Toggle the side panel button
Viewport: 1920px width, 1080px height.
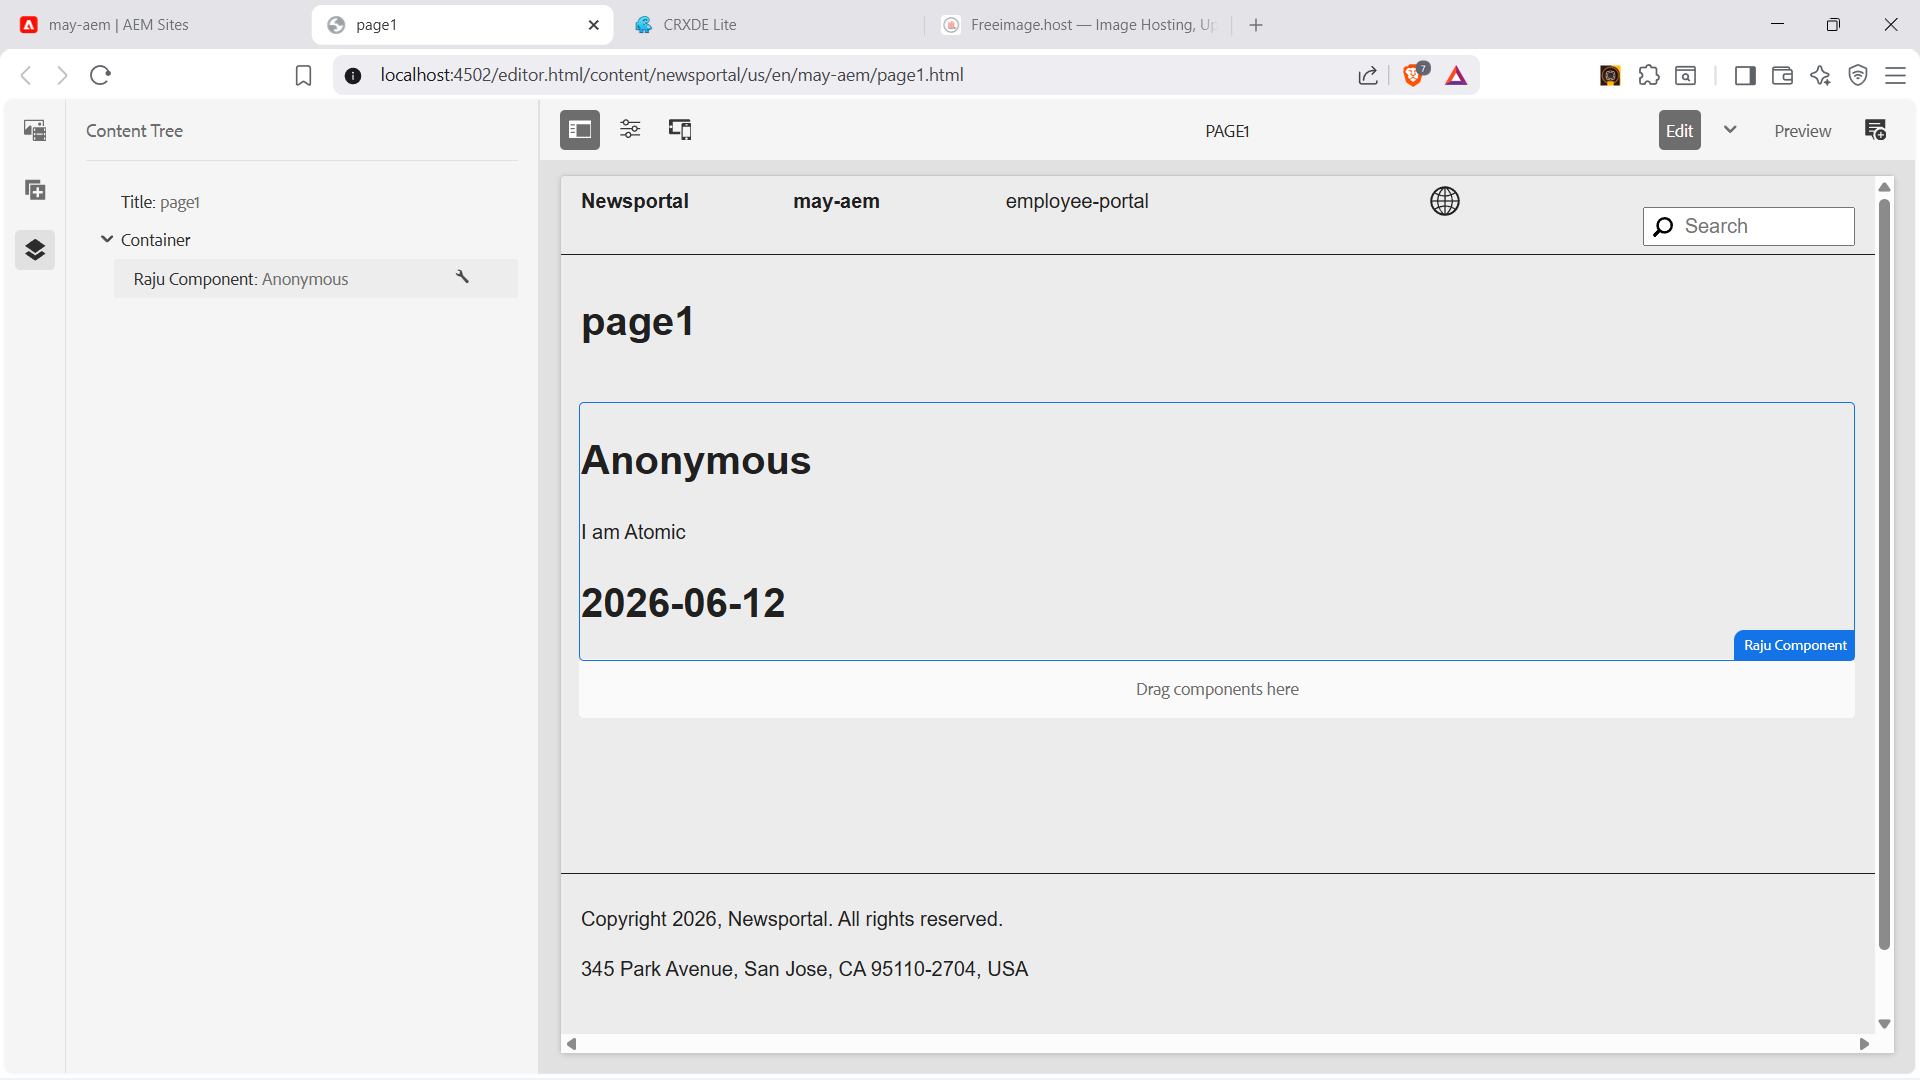coord(580,130)
